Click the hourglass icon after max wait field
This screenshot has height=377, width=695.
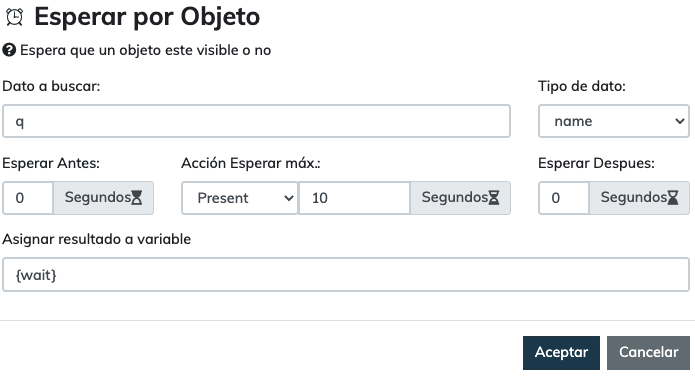click(494, 197)
